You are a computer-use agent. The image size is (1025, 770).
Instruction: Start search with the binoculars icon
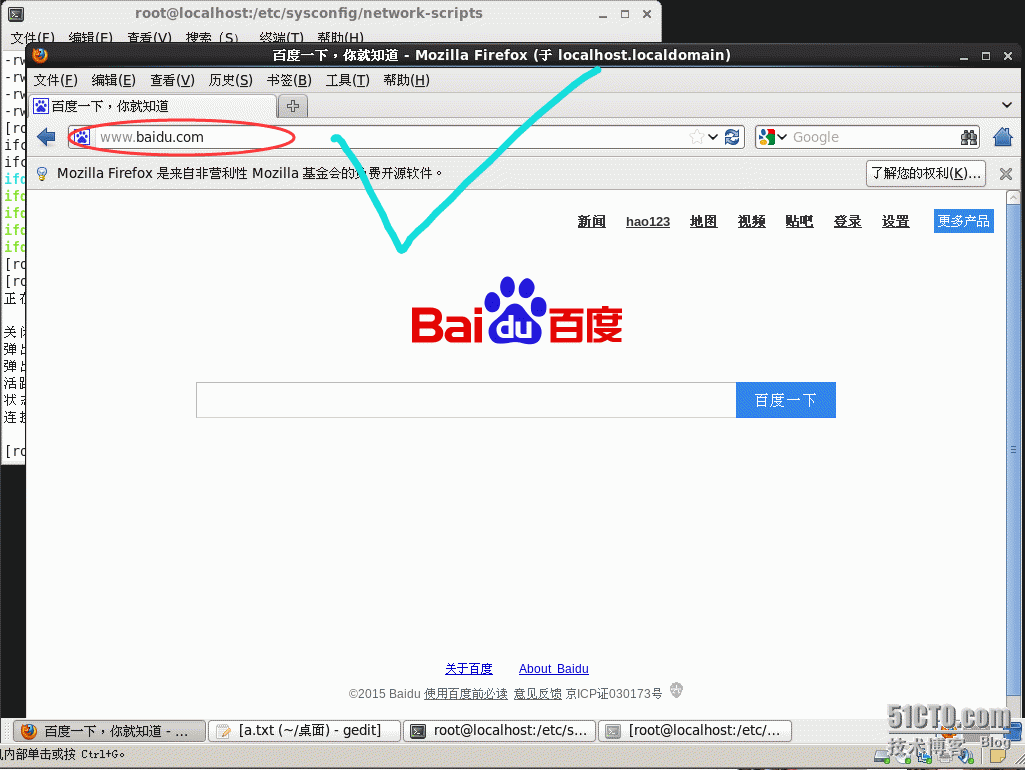969,137
